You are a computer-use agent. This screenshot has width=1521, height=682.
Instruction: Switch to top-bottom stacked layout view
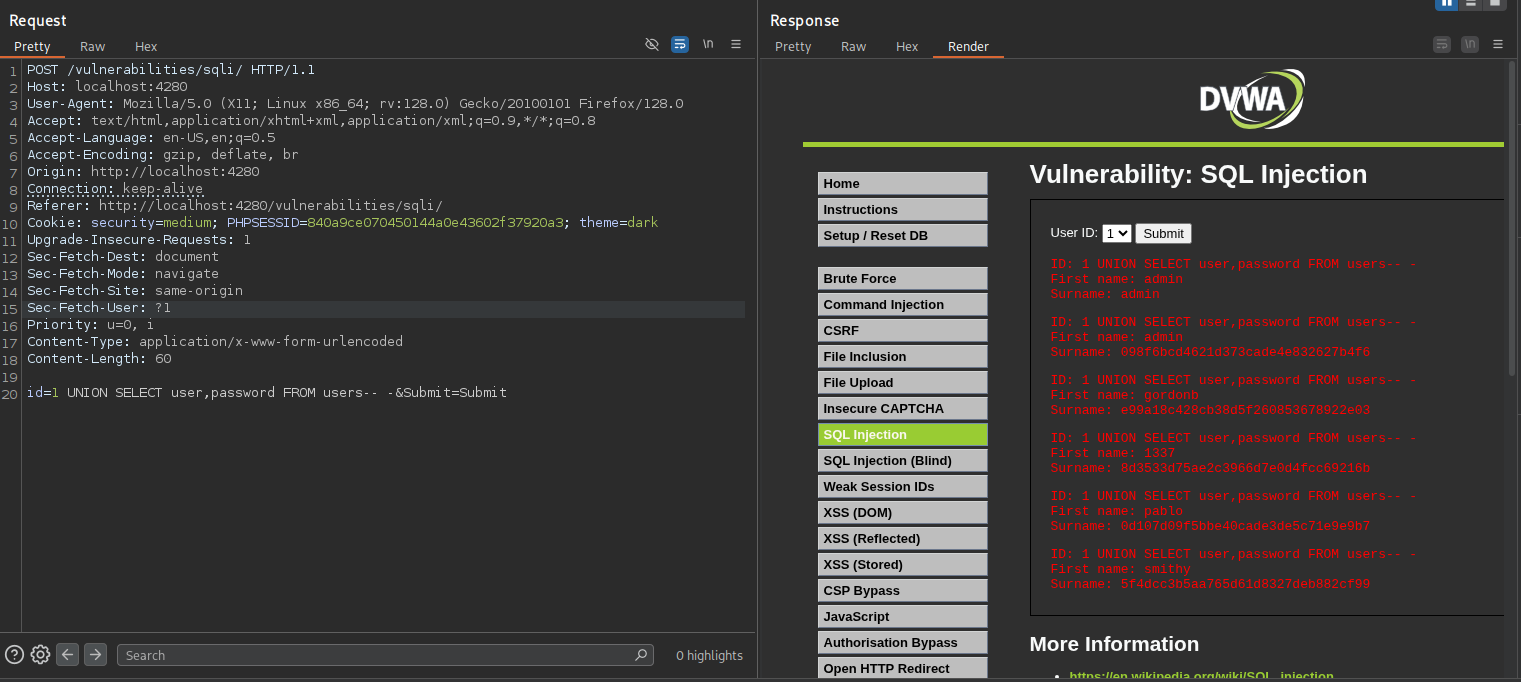1470,4
